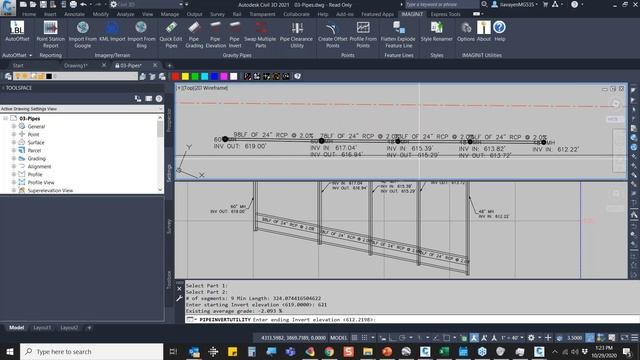Image resolution: width=640 pixels, height=360 pixels.
Task: Switch to the Express Tools ribbon tab
Action: click(445, 14)
